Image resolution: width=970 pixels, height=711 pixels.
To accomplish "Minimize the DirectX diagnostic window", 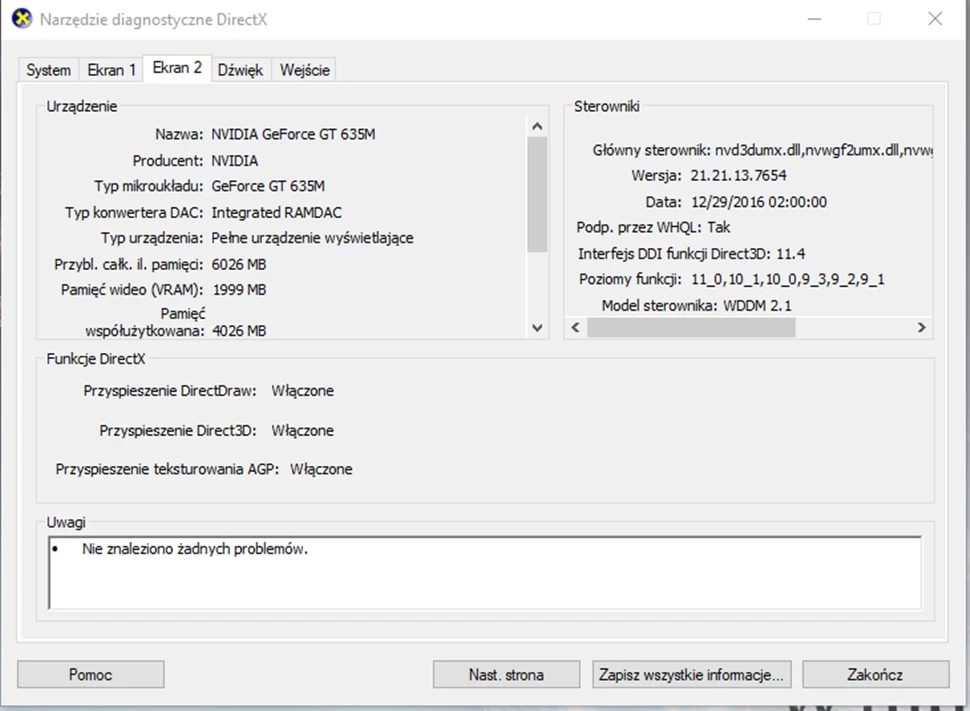I will tap(814, 19).
